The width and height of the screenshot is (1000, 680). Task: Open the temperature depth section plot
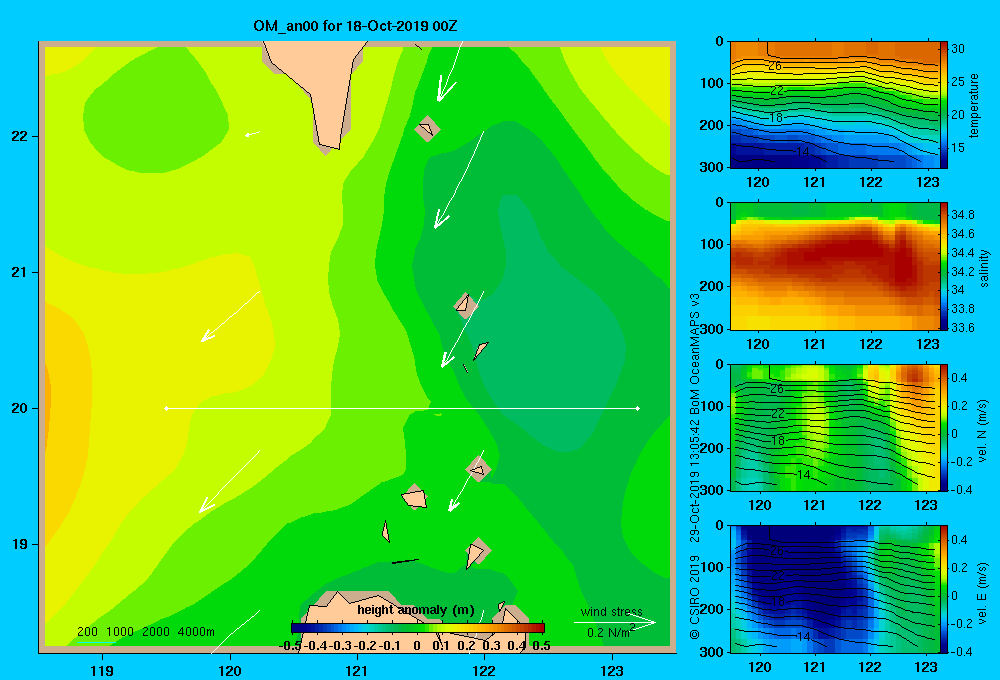[x=835, y=105]
